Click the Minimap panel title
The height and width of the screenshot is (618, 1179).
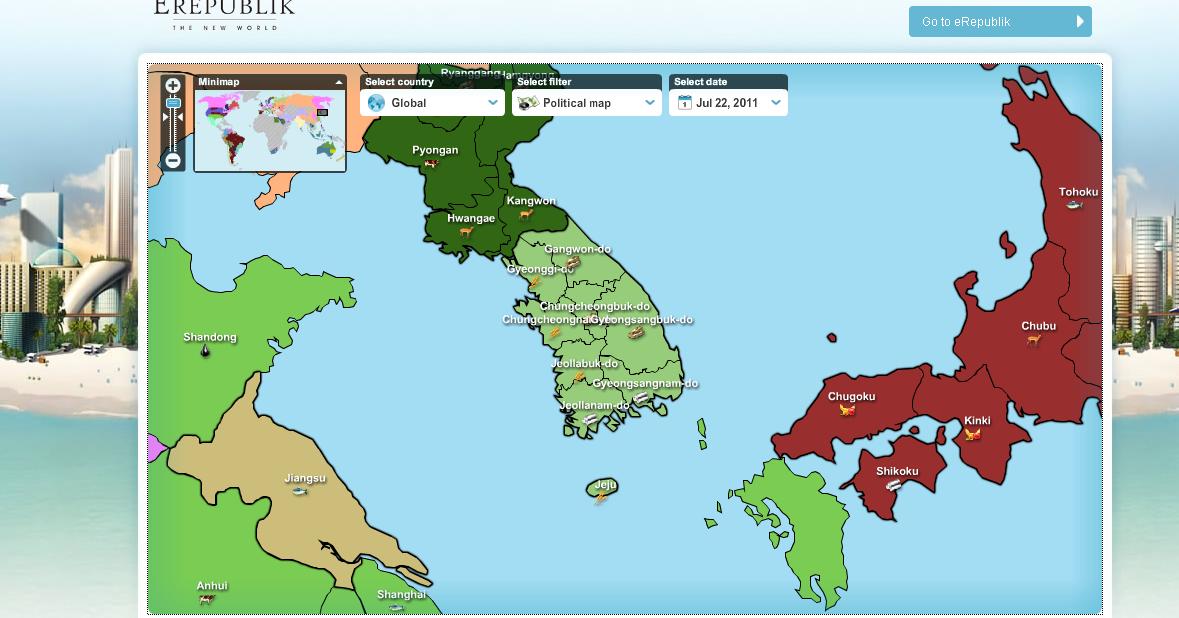[x=219, y=82]
